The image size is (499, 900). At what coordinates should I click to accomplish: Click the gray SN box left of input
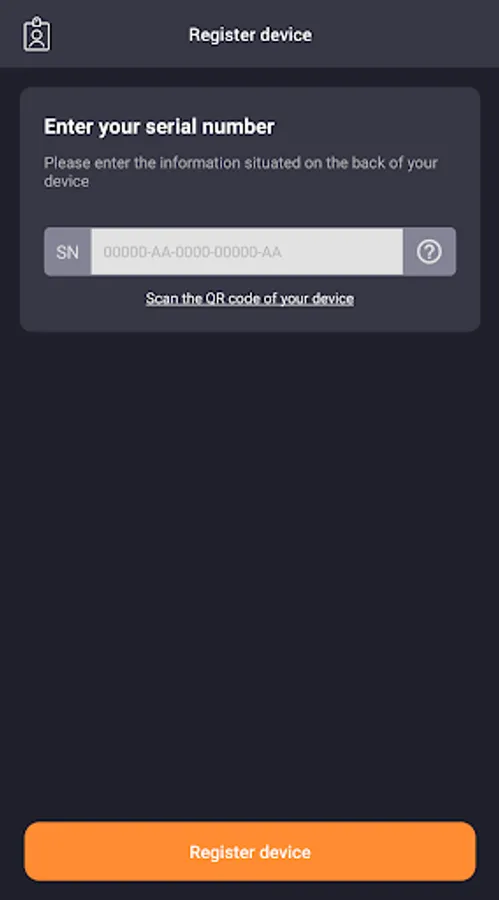point(67,252)
